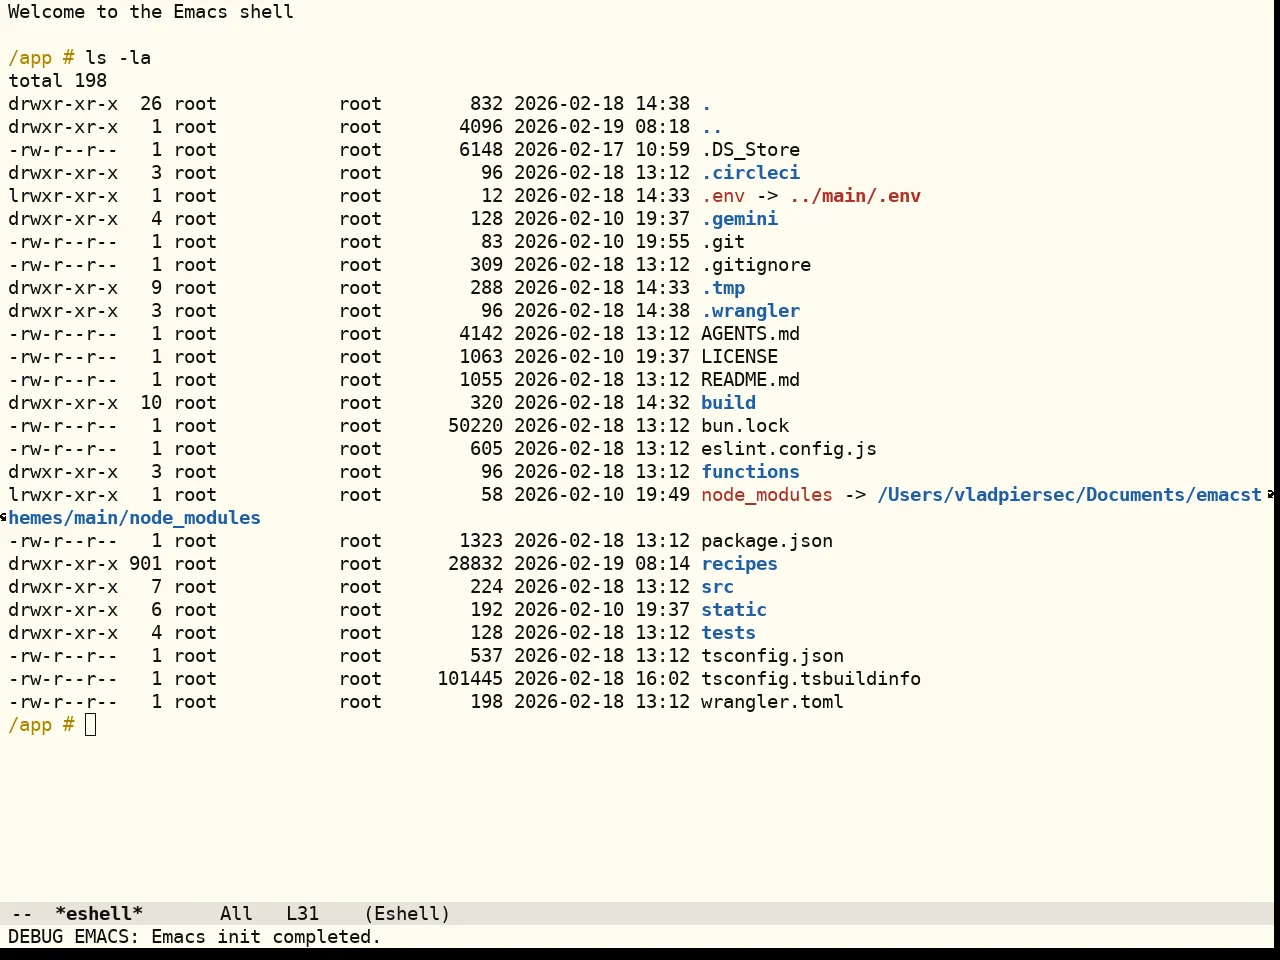Click the ls -la command text
This screenshot has height=960, width=1280.
pos(118,58)
